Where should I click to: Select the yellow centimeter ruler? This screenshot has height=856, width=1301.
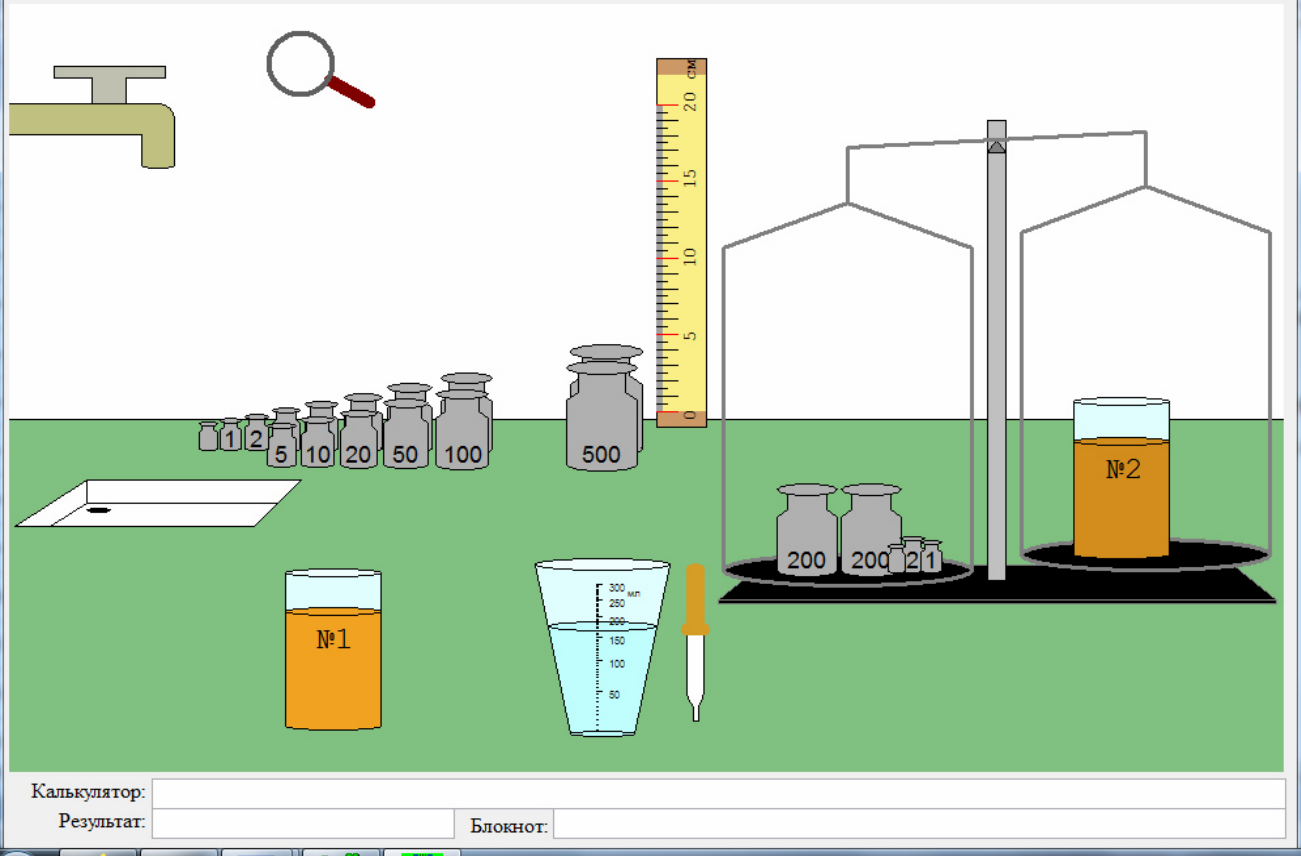click(682, 243)
